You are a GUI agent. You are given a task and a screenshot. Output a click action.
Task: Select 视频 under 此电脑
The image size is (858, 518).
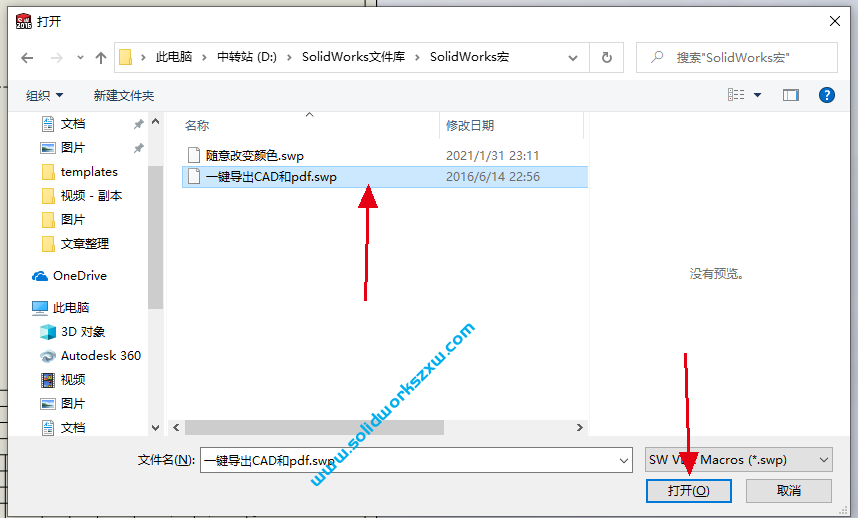[73, 380]
